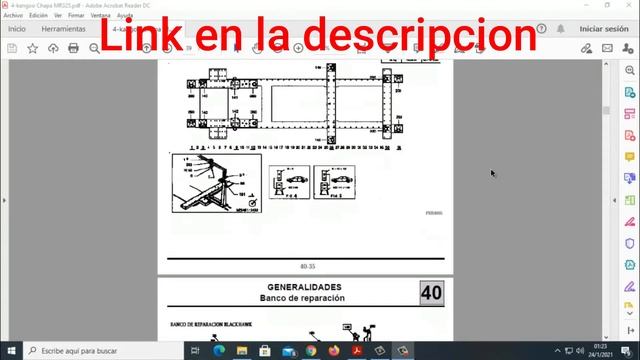Open the Comment tool icon

click(x=630, y=157)
